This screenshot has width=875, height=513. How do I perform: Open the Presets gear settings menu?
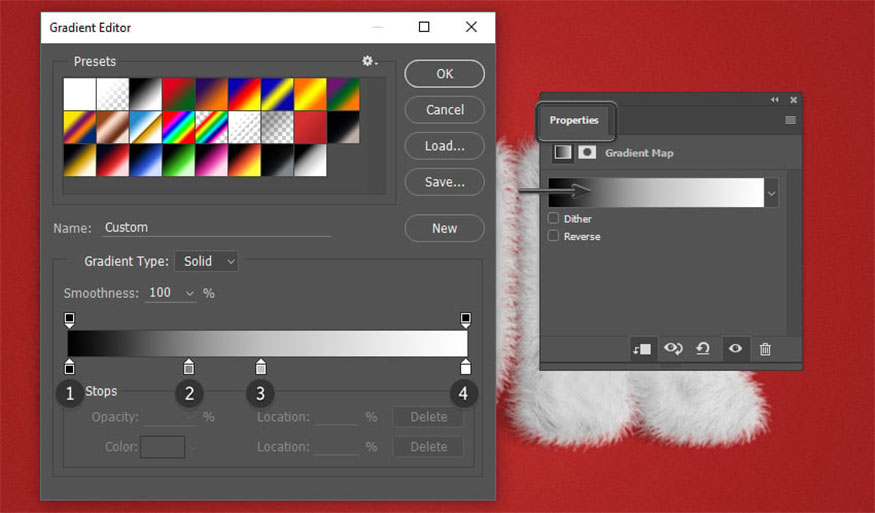point(369,61)
